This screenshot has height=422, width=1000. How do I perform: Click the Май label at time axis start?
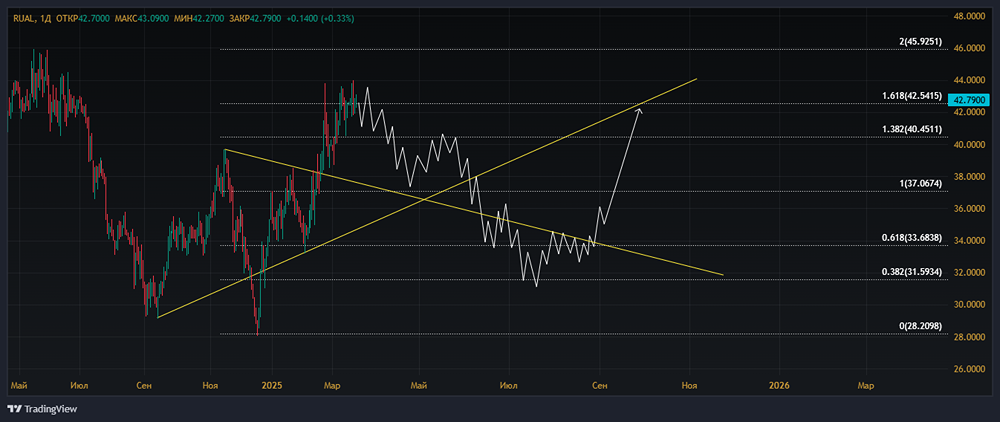coord(18,385)
